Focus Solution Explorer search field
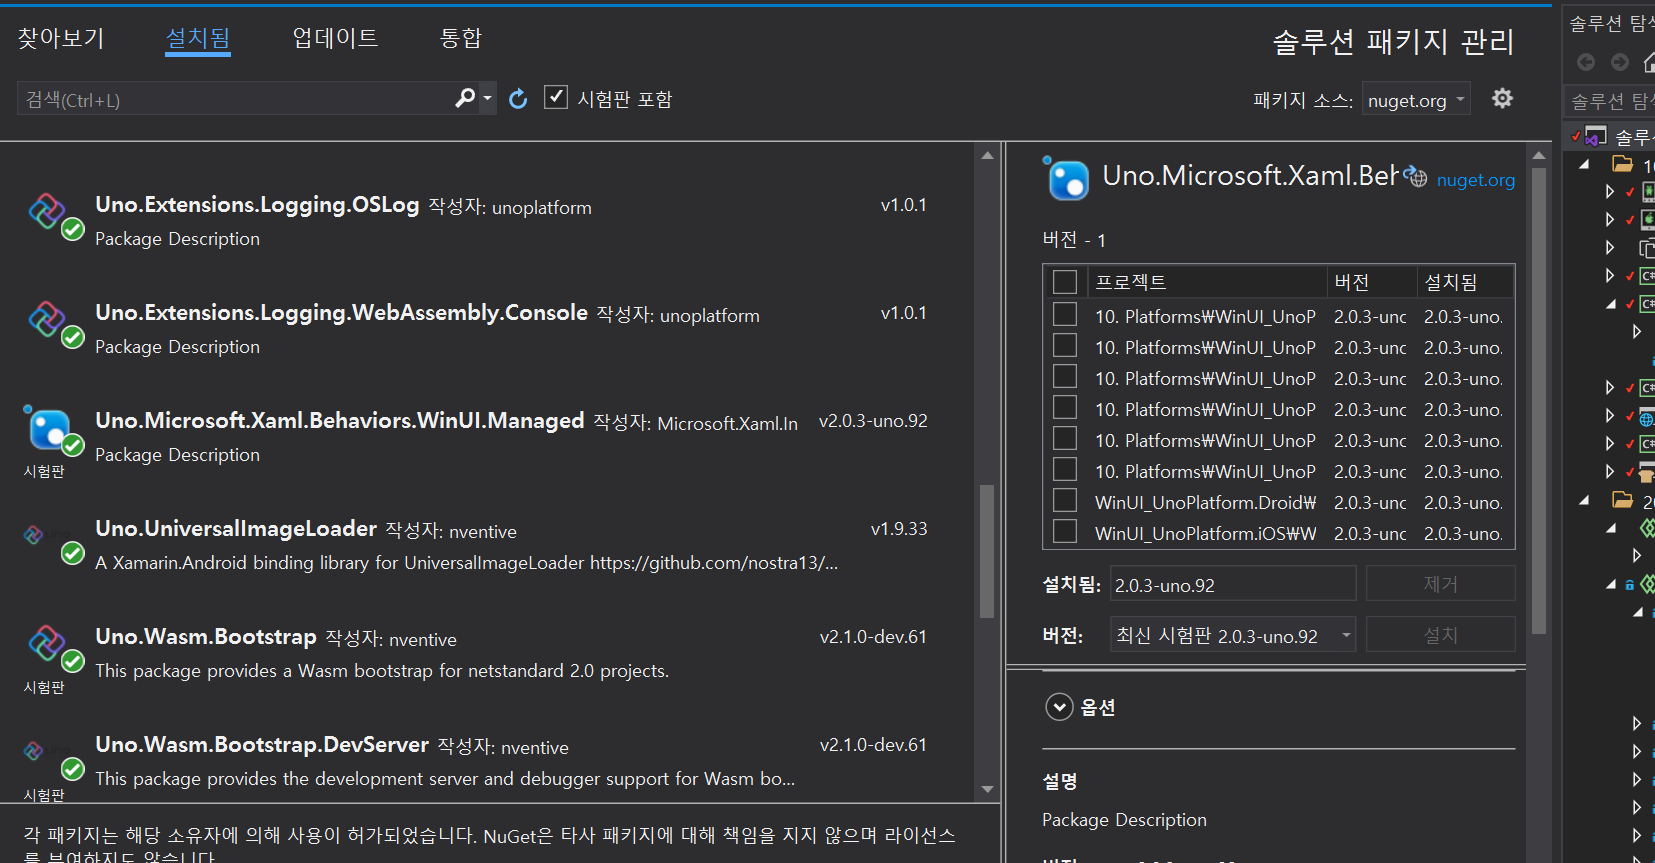This screenshot has height=863, width=1655. (x=1609, y=101)
